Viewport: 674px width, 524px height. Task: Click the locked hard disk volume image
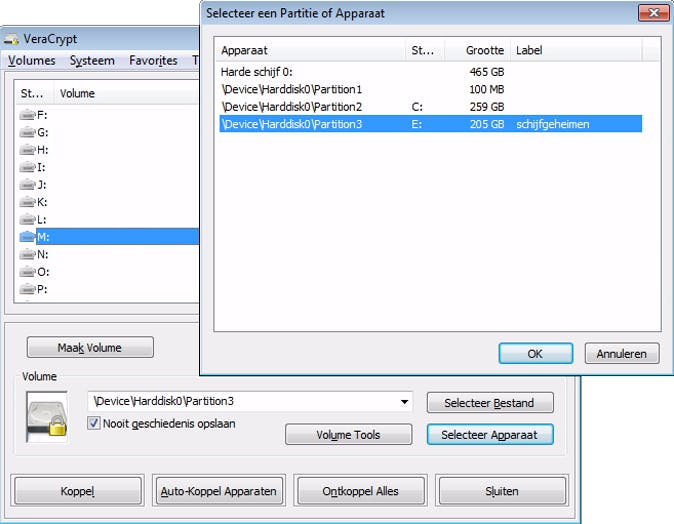coord(47,417)
